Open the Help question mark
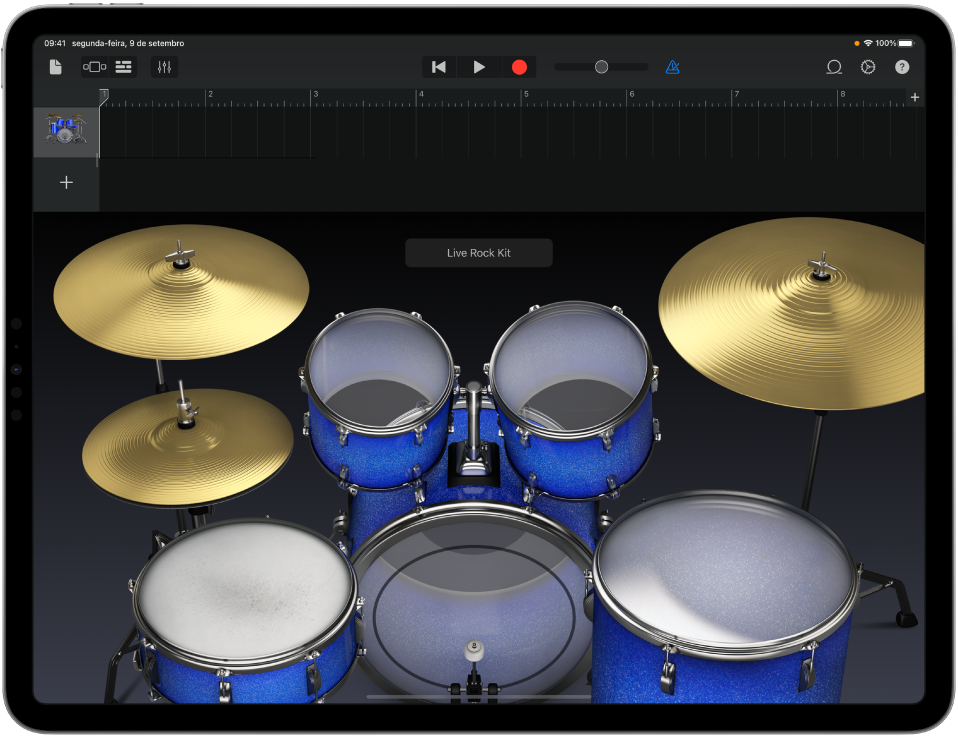 (x=902, y=67)
